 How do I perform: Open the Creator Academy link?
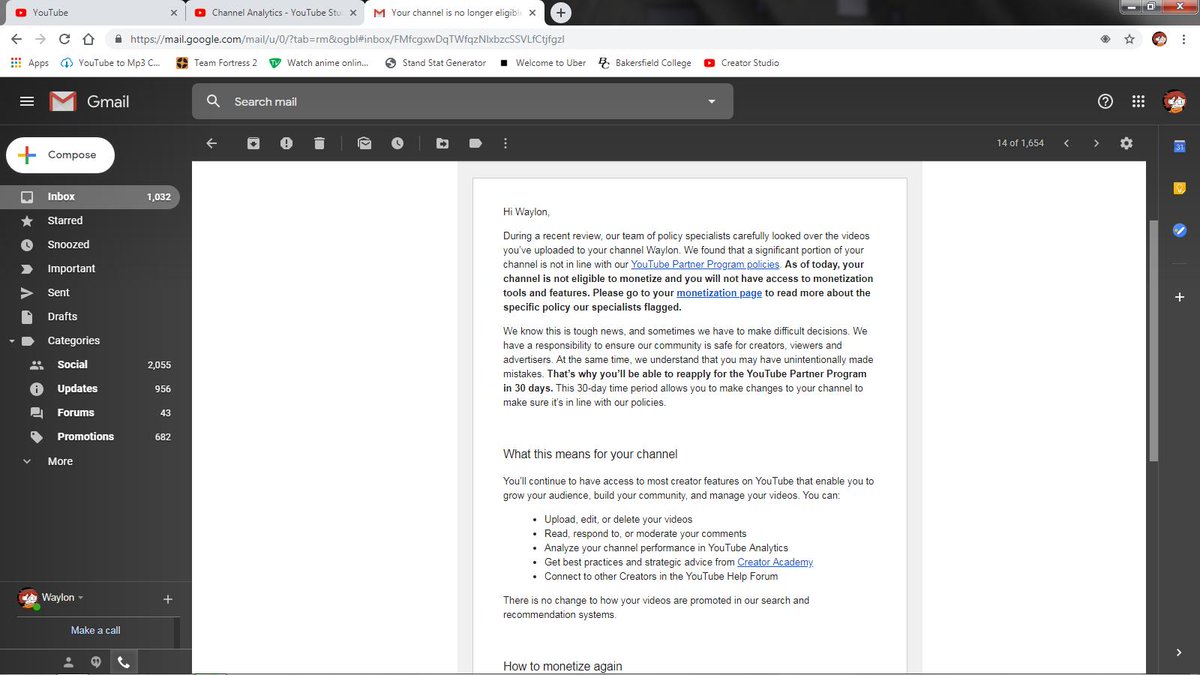click(x=775, y=562)
